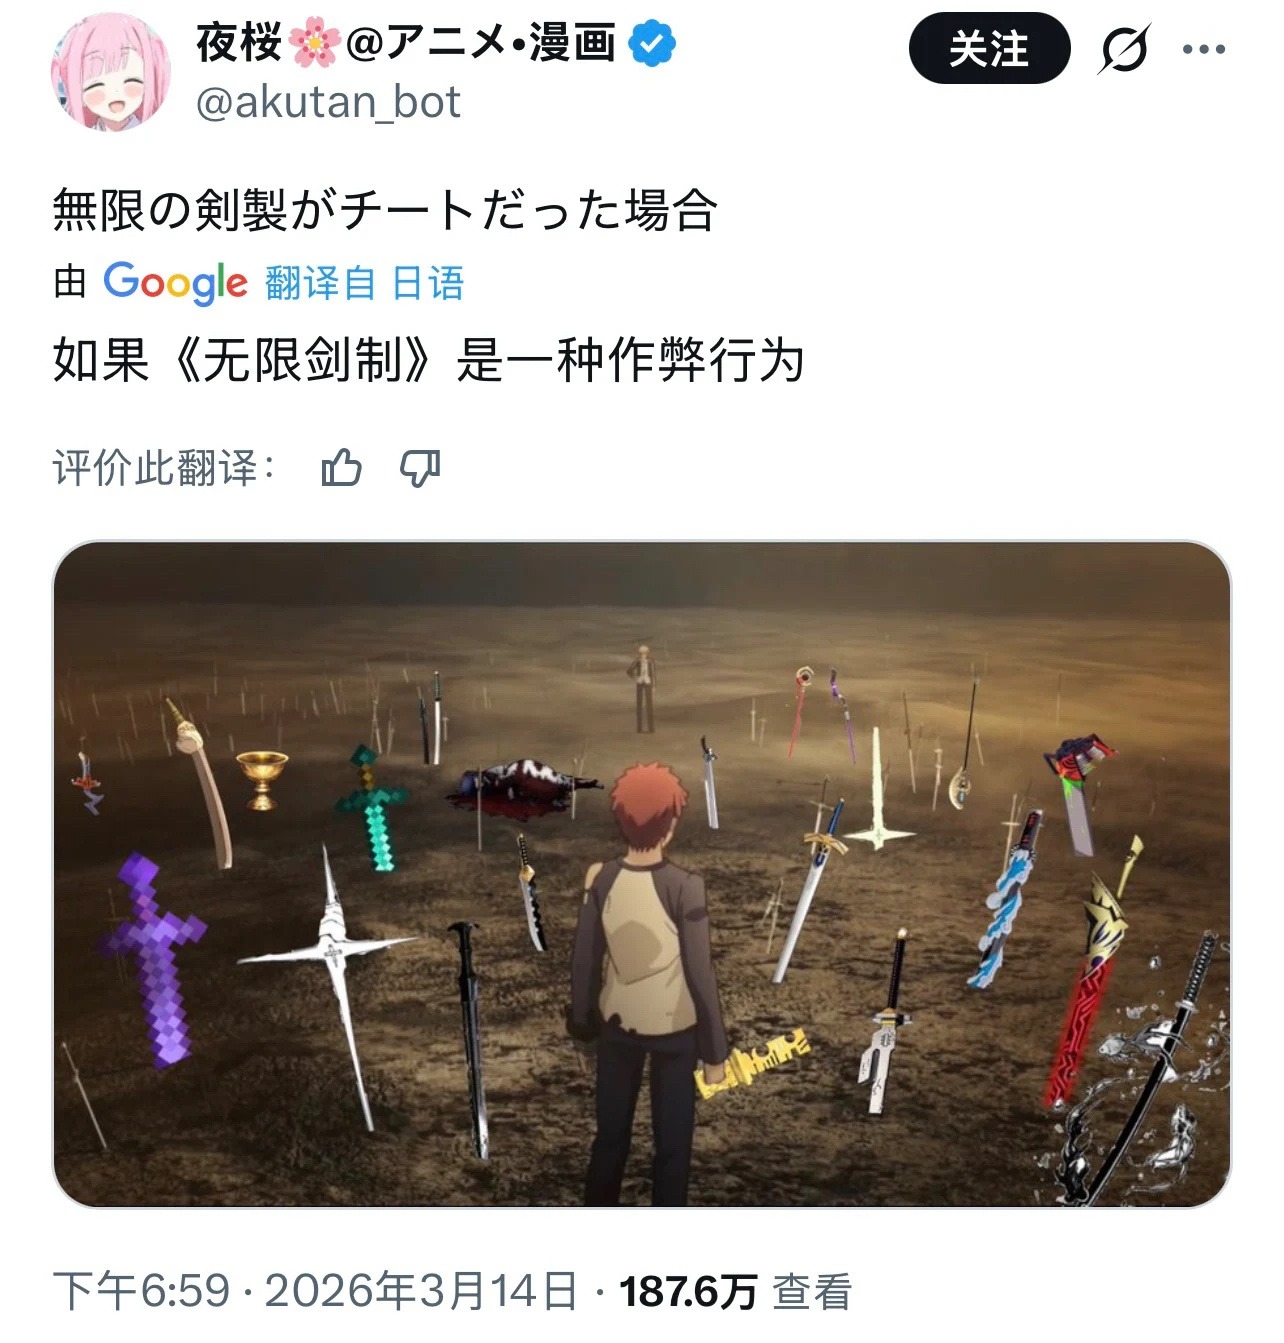Tap the 下午6:59 timestamp

click(141, 1291)
